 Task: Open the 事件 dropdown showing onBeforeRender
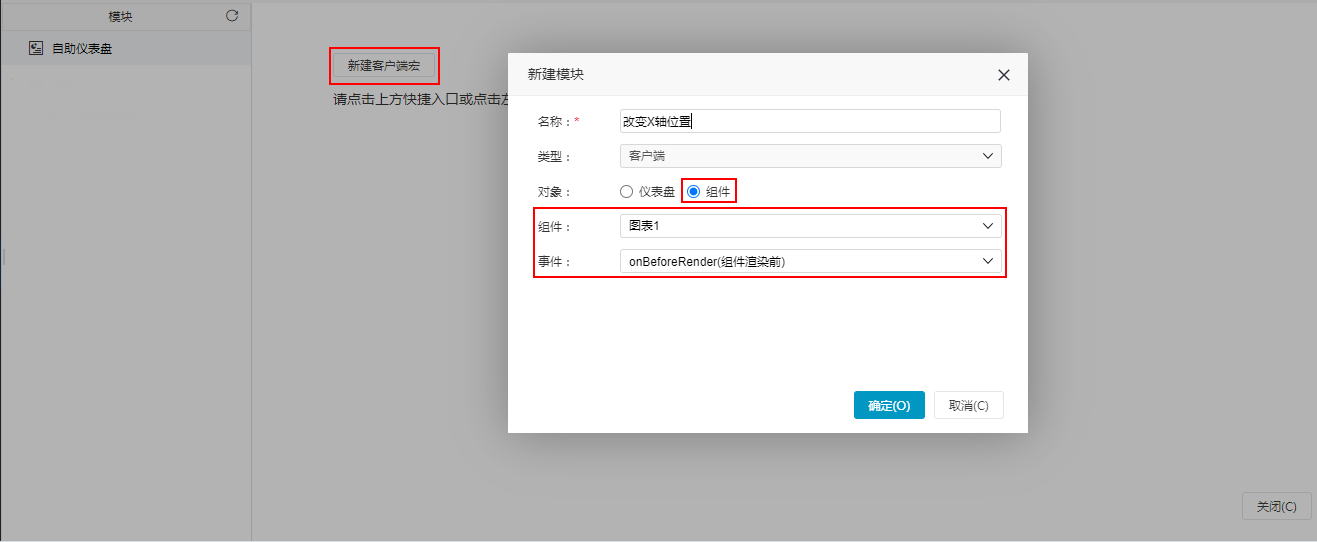point(810,261)
